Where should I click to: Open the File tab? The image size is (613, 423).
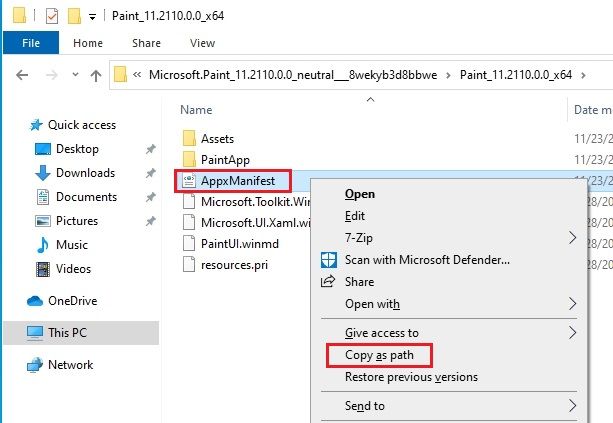click(31, 43)
